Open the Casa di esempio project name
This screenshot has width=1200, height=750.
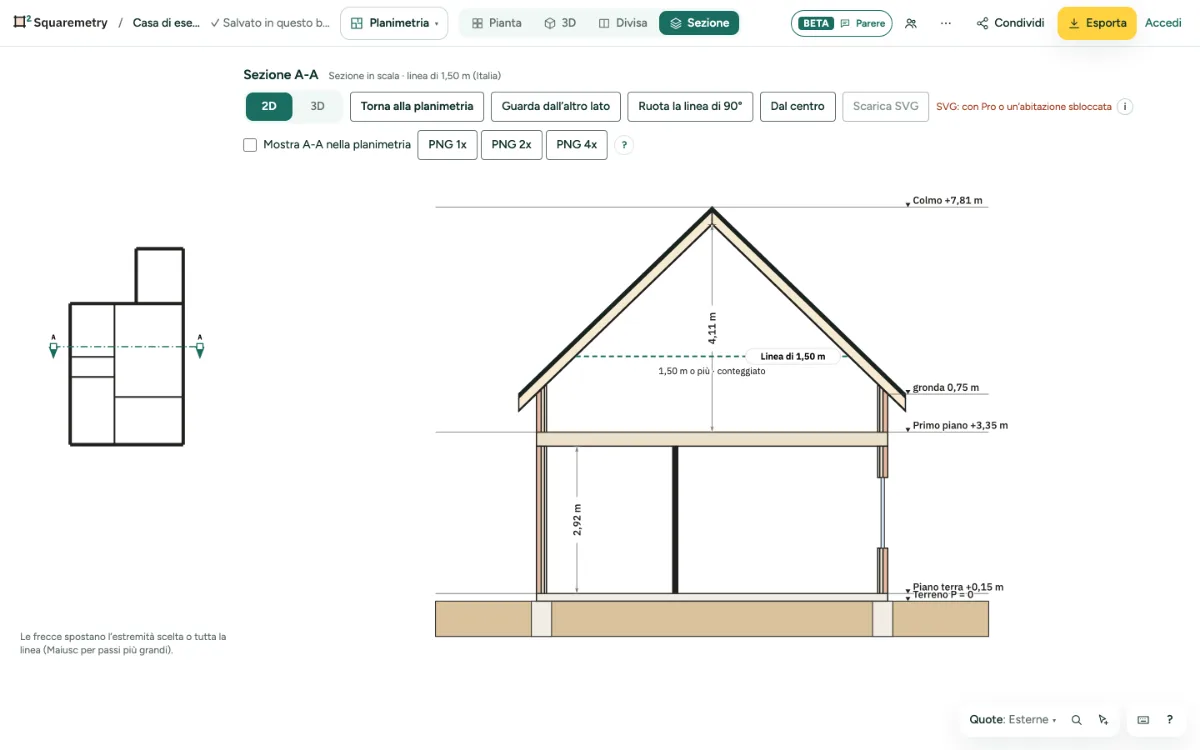(166, 23)
